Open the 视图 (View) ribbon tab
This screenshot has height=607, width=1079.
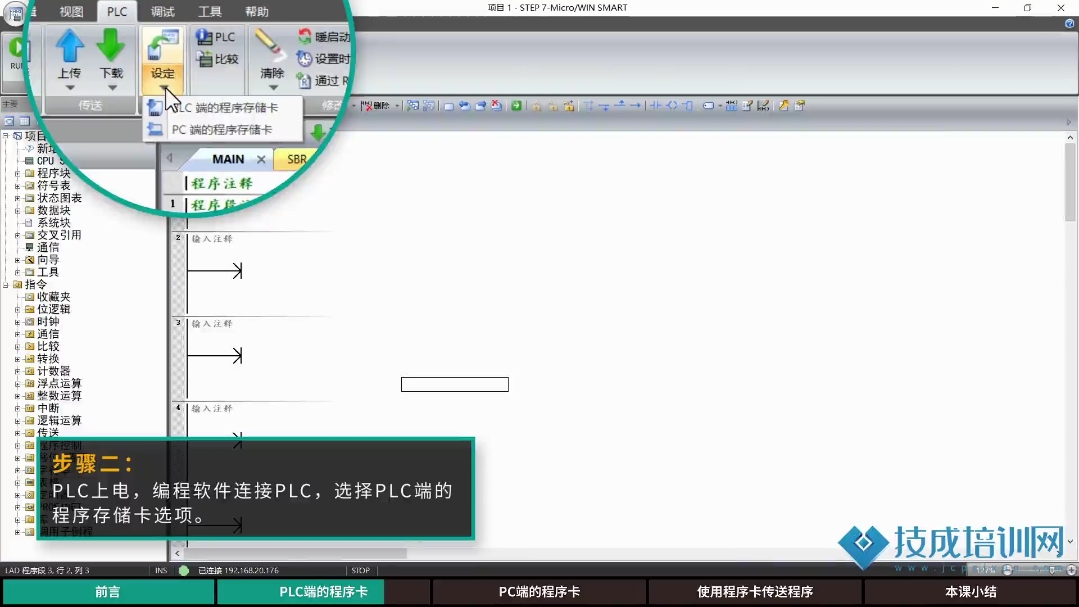[x=71, y=12]
